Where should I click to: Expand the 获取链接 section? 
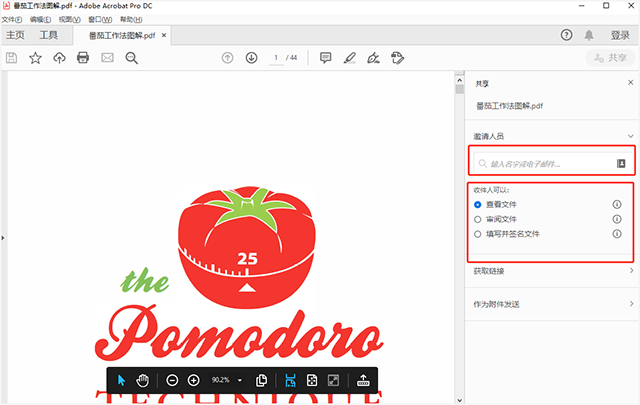pos(631,270)
